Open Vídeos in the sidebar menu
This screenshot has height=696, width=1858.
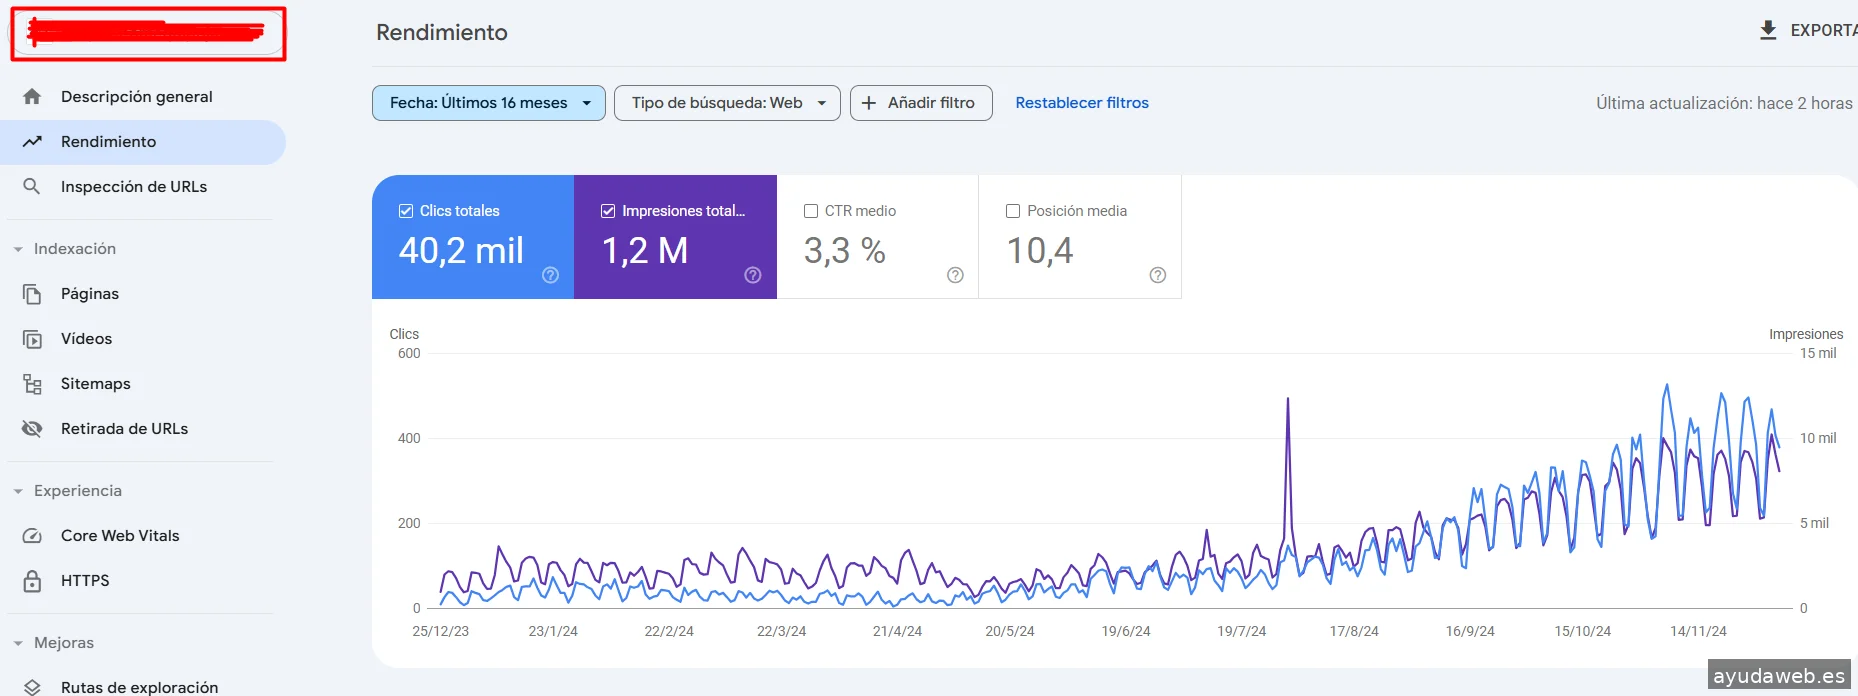[x=86, y=339]
